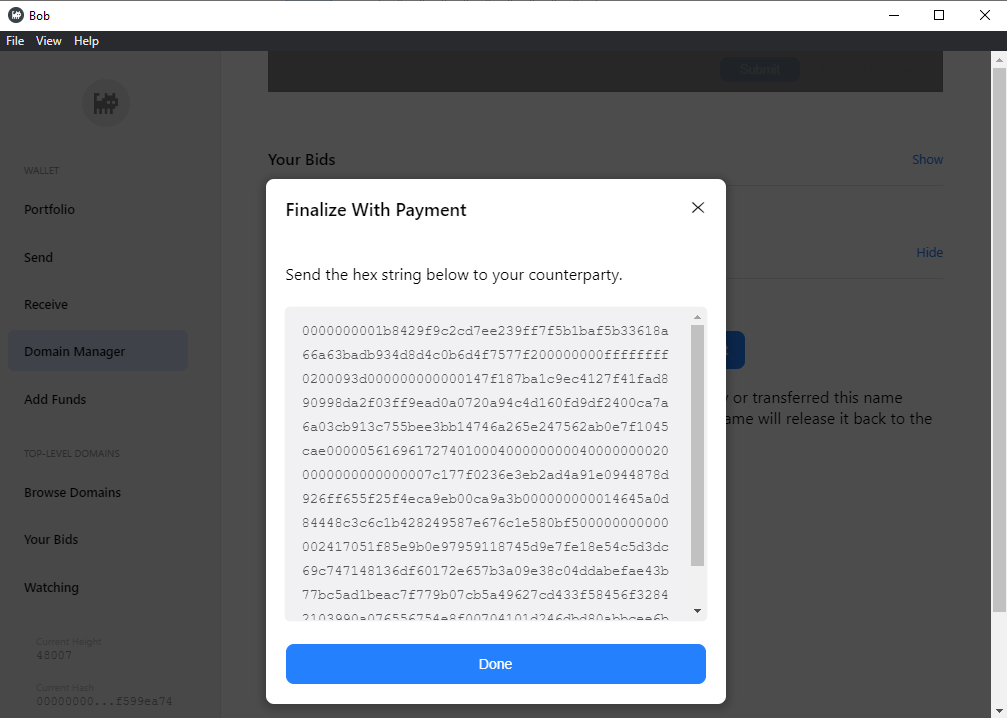Open the Receive page
The image size is (1007, 718).
click(x=46, y=305)
